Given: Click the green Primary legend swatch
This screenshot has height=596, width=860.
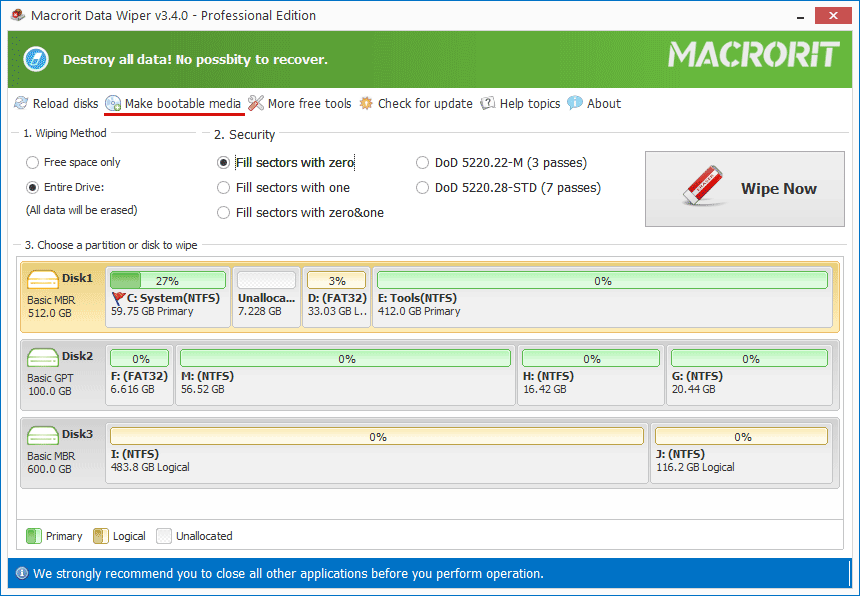Looking at the screenshot, I should pyautogui.click(x=34, y=536).
